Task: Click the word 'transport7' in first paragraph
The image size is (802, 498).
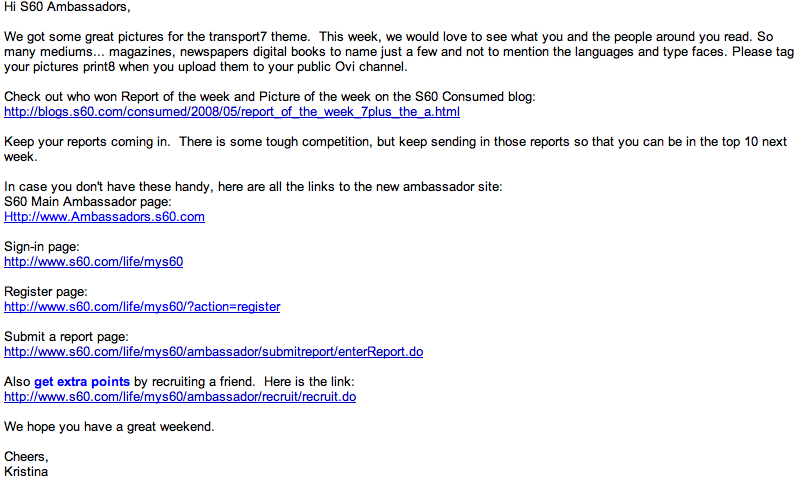Action: [x=238, y=37]
